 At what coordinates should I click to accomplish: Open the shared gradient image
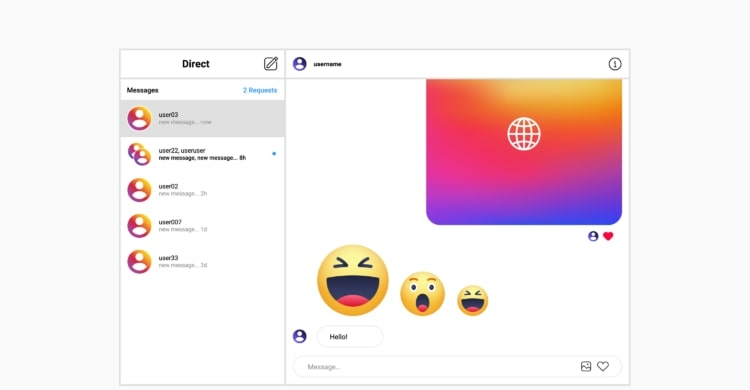pos(524,152)
